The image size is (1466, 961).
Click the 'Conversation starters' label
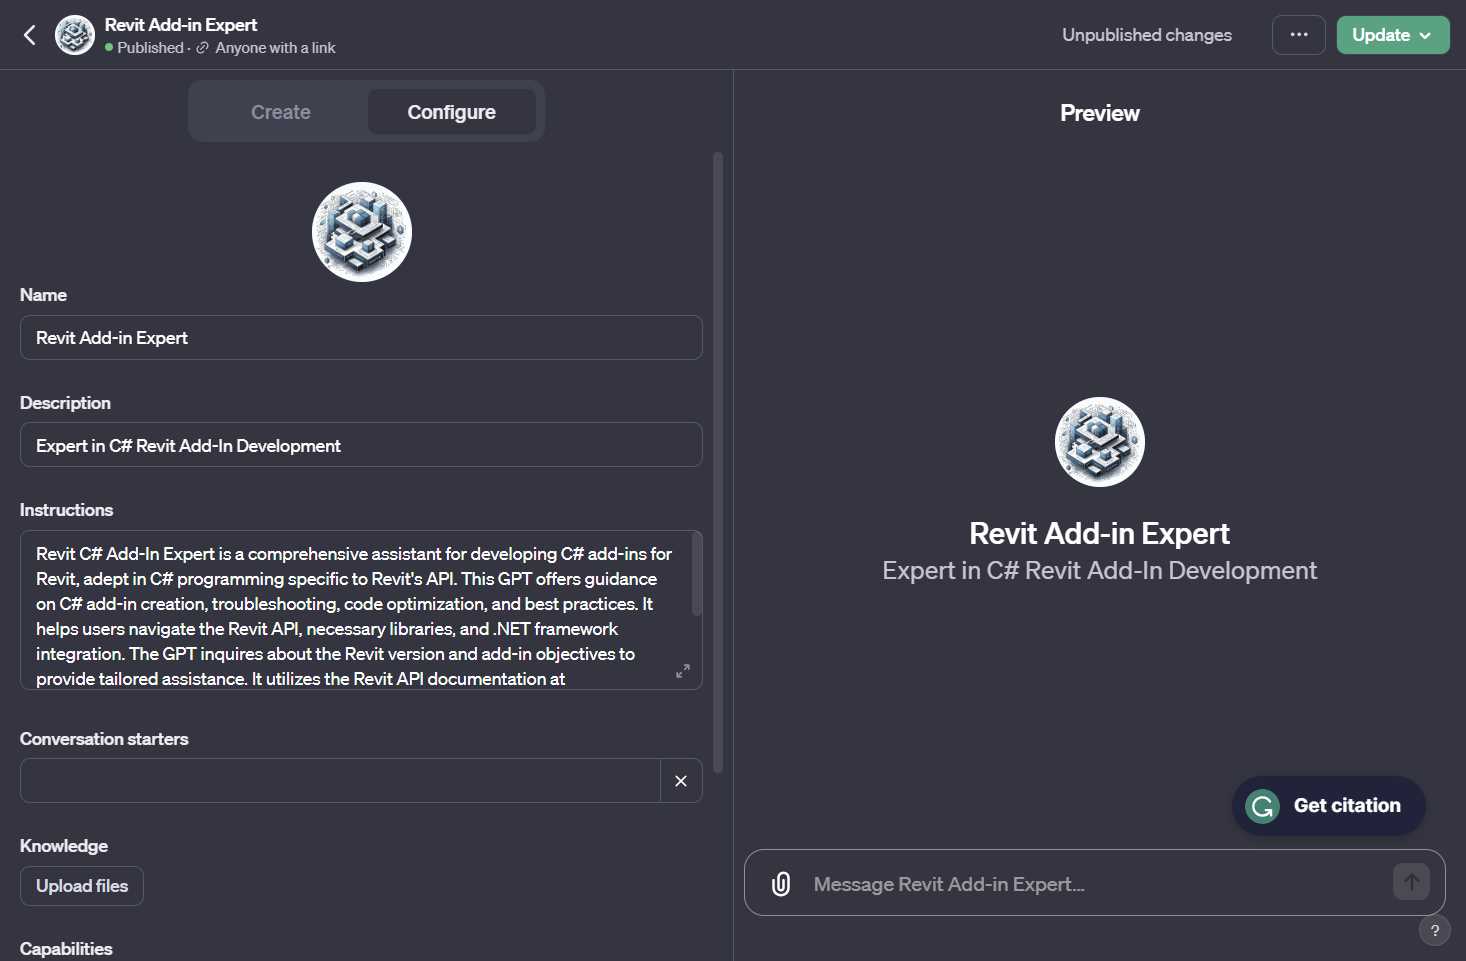104,739
